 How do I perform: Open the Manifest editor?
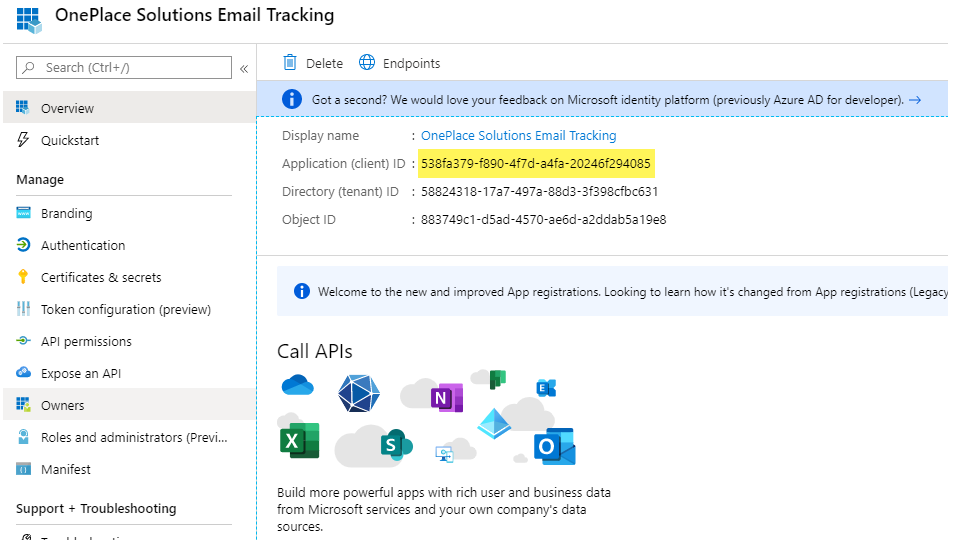(x=66, y=469)
